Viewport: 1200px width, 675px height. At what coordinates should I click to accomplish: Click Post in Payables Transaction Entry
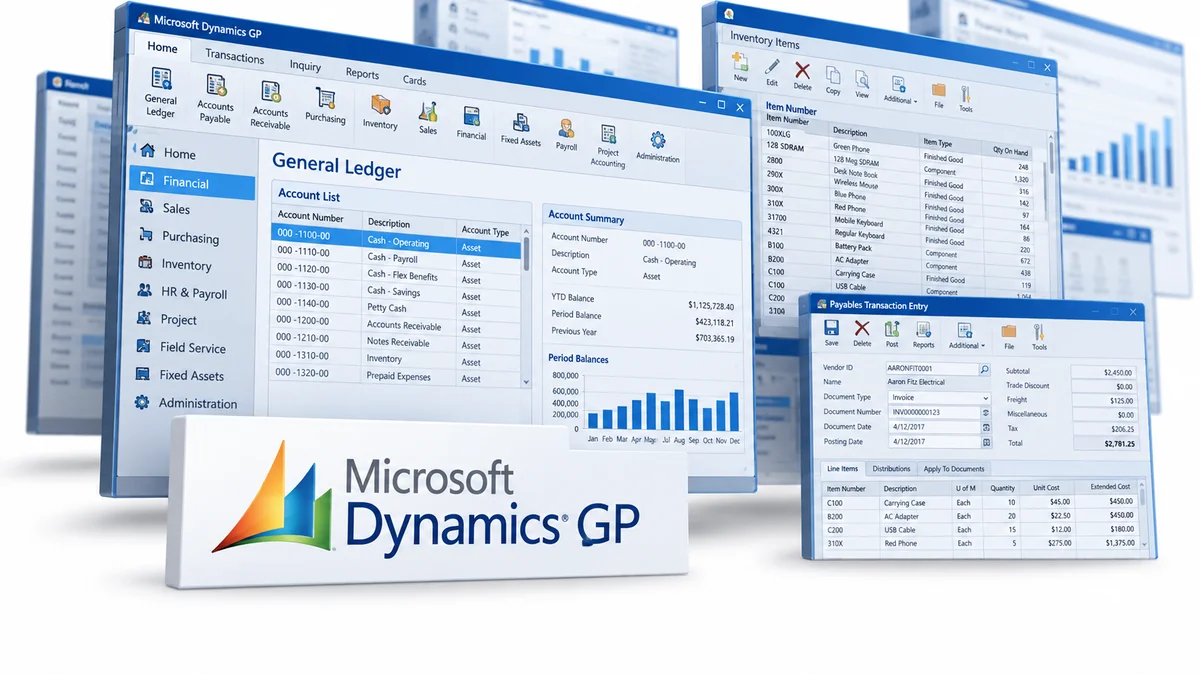click(892, 335)
